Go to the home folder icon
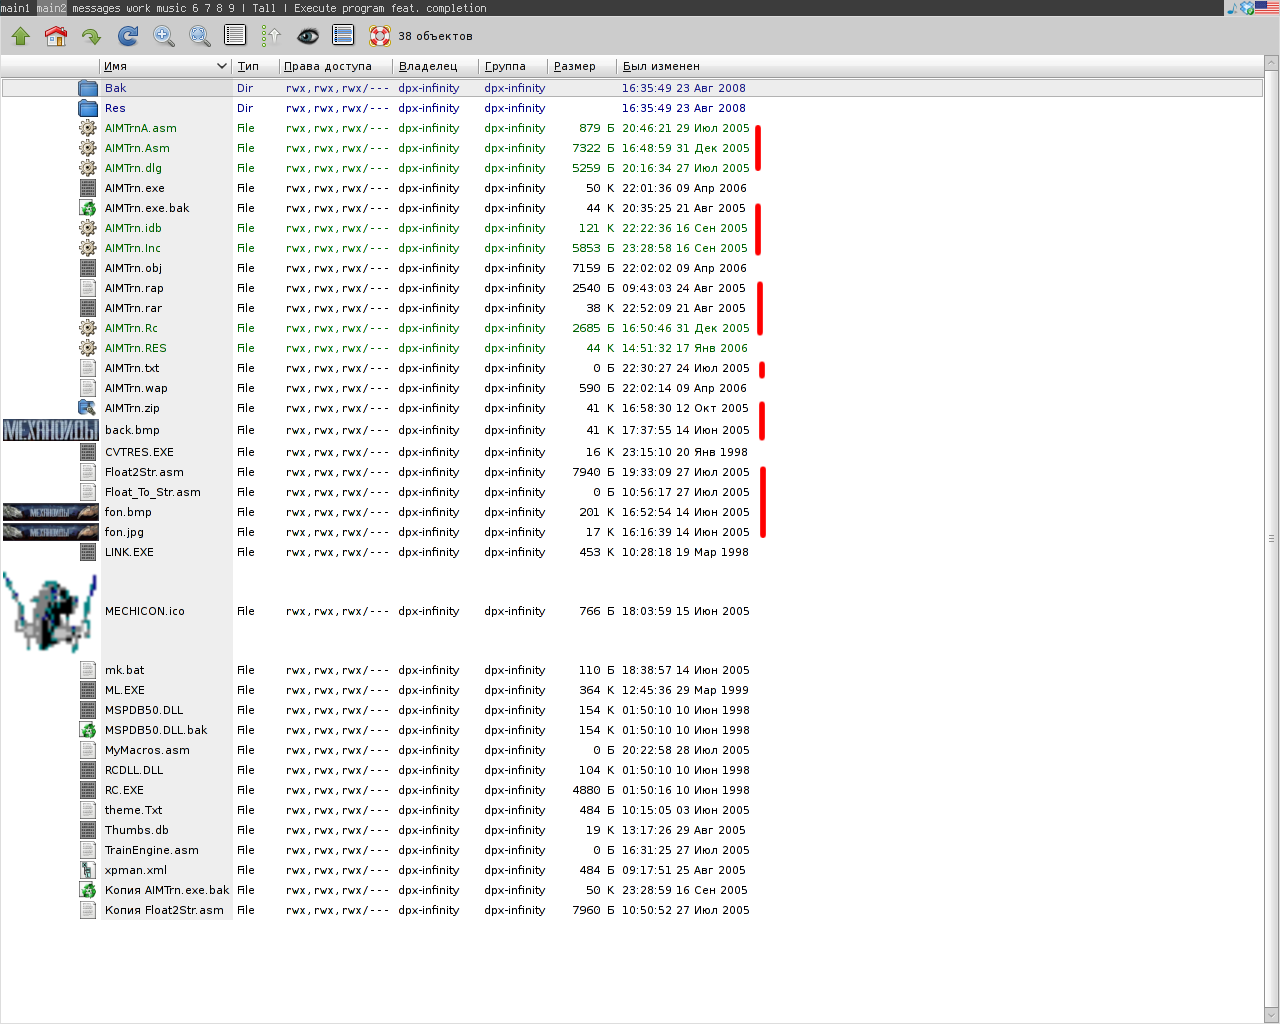 pyautogui.click(x=56, y=37)
